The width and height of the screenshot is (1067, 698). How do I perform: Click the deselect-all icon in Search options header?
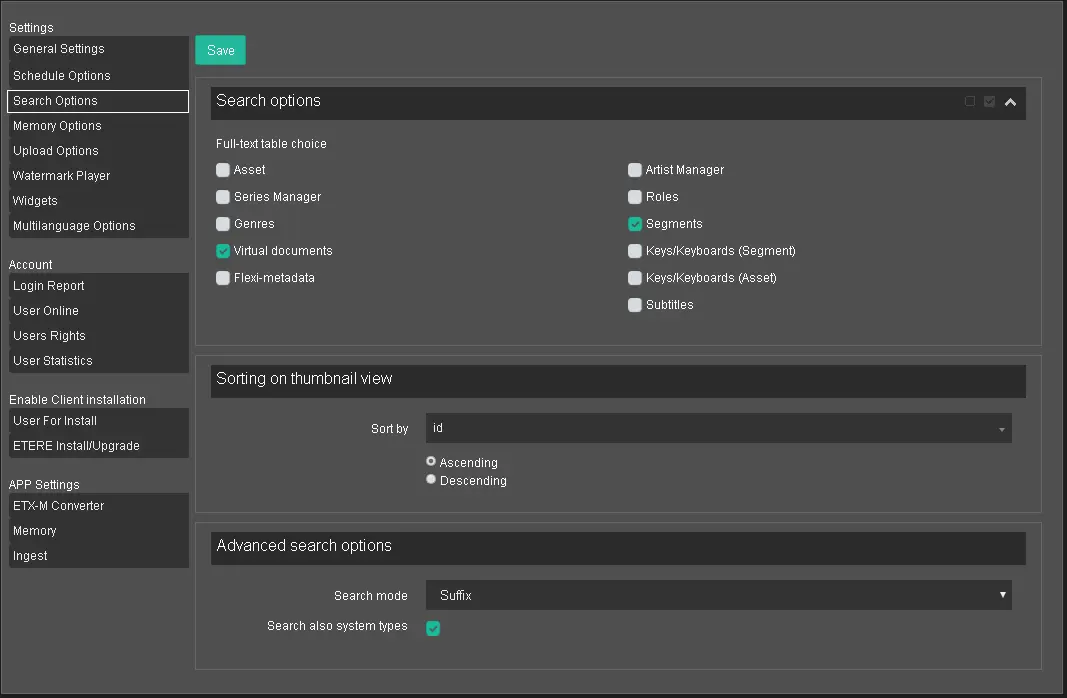[x=969, y=101]
